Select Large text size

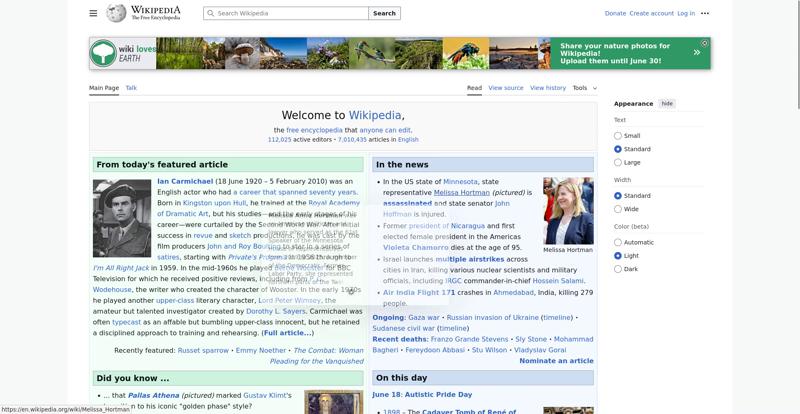pos(618,162)
